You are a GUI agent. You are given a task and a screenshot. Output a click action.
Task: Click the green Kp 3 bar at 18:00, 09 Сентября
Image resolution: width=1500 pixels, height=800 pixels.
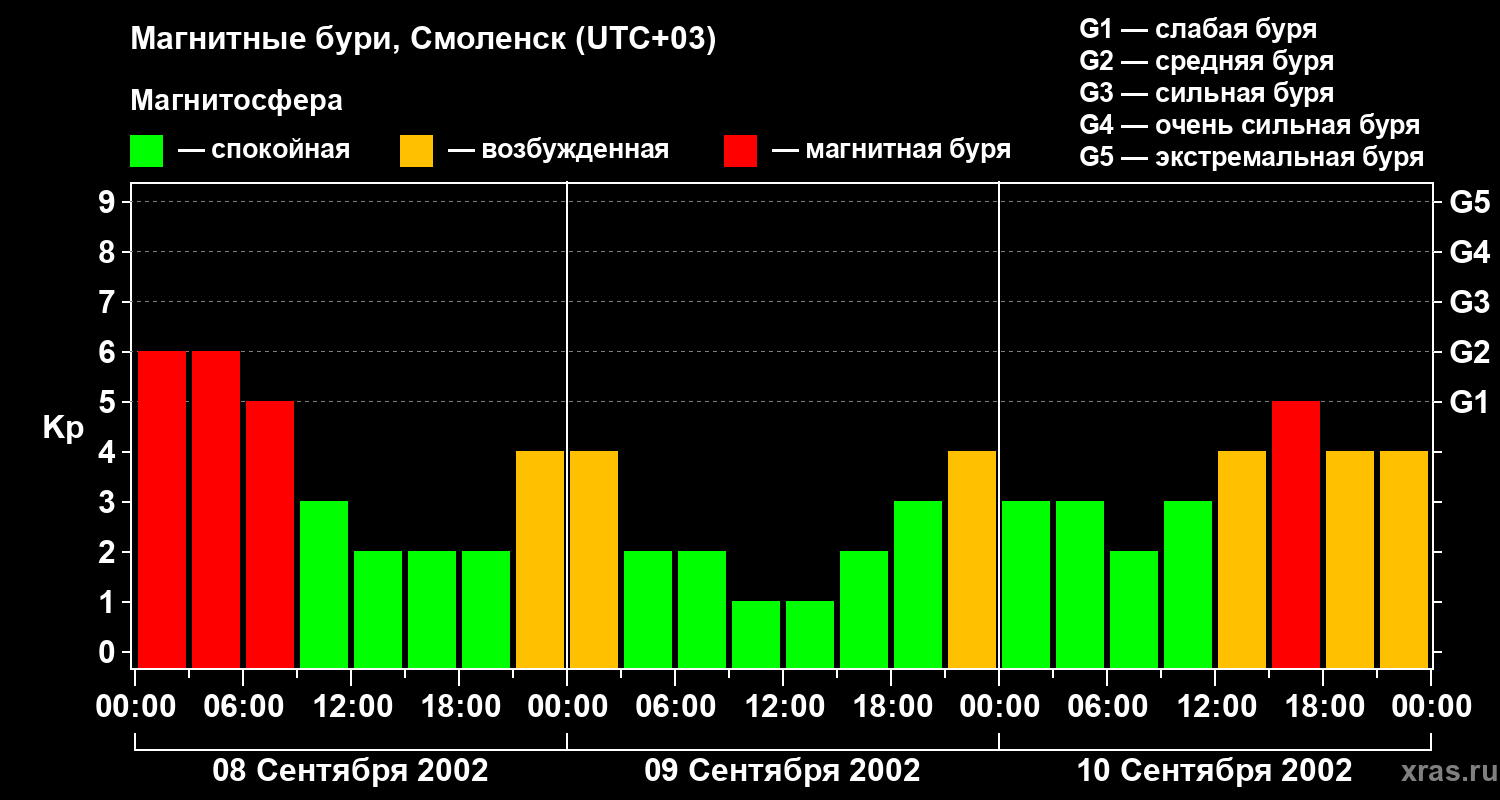pyautogui.click(x=918, y=584)
